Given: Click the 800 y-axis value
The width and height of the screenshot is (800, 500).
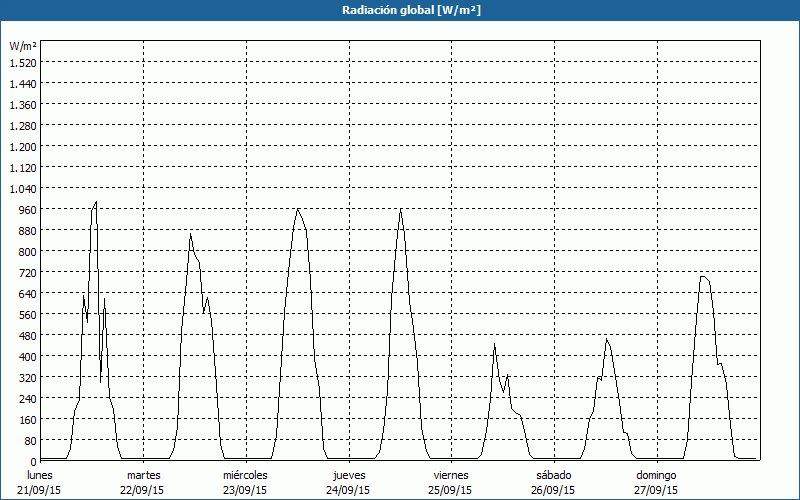Looking at the screenshot, I should [x=29, y=252].
